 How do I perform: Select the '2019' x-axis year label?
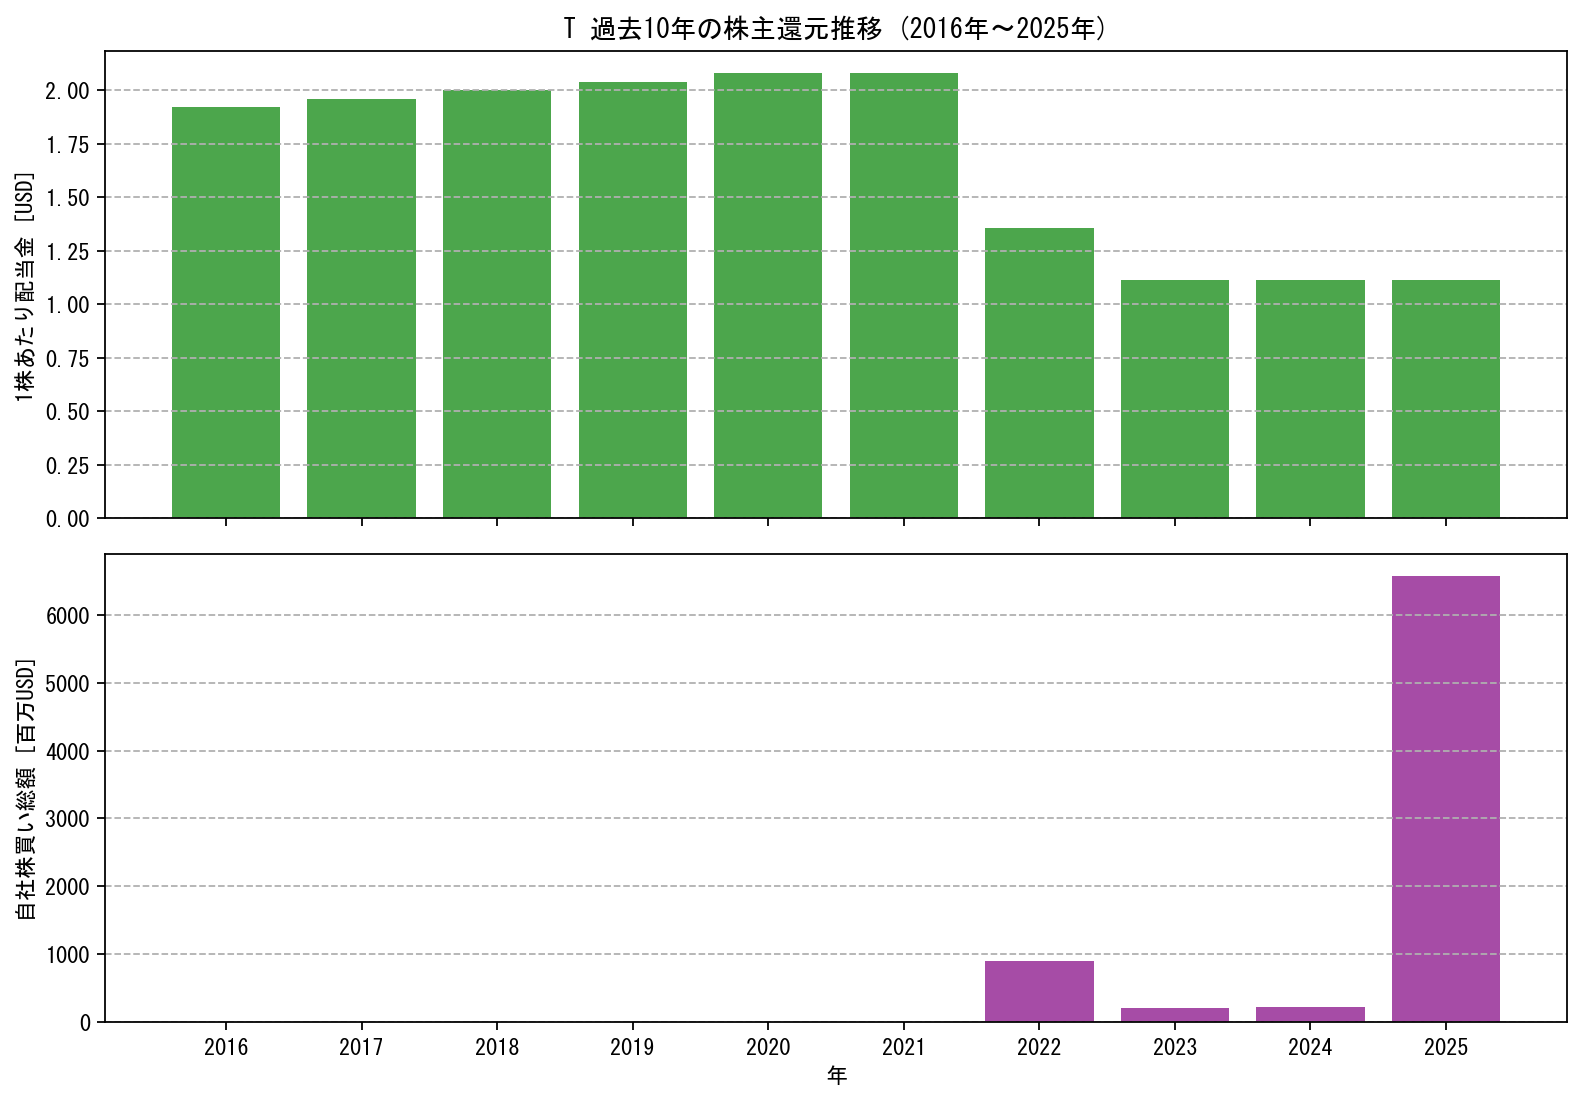click(633, 1047)
